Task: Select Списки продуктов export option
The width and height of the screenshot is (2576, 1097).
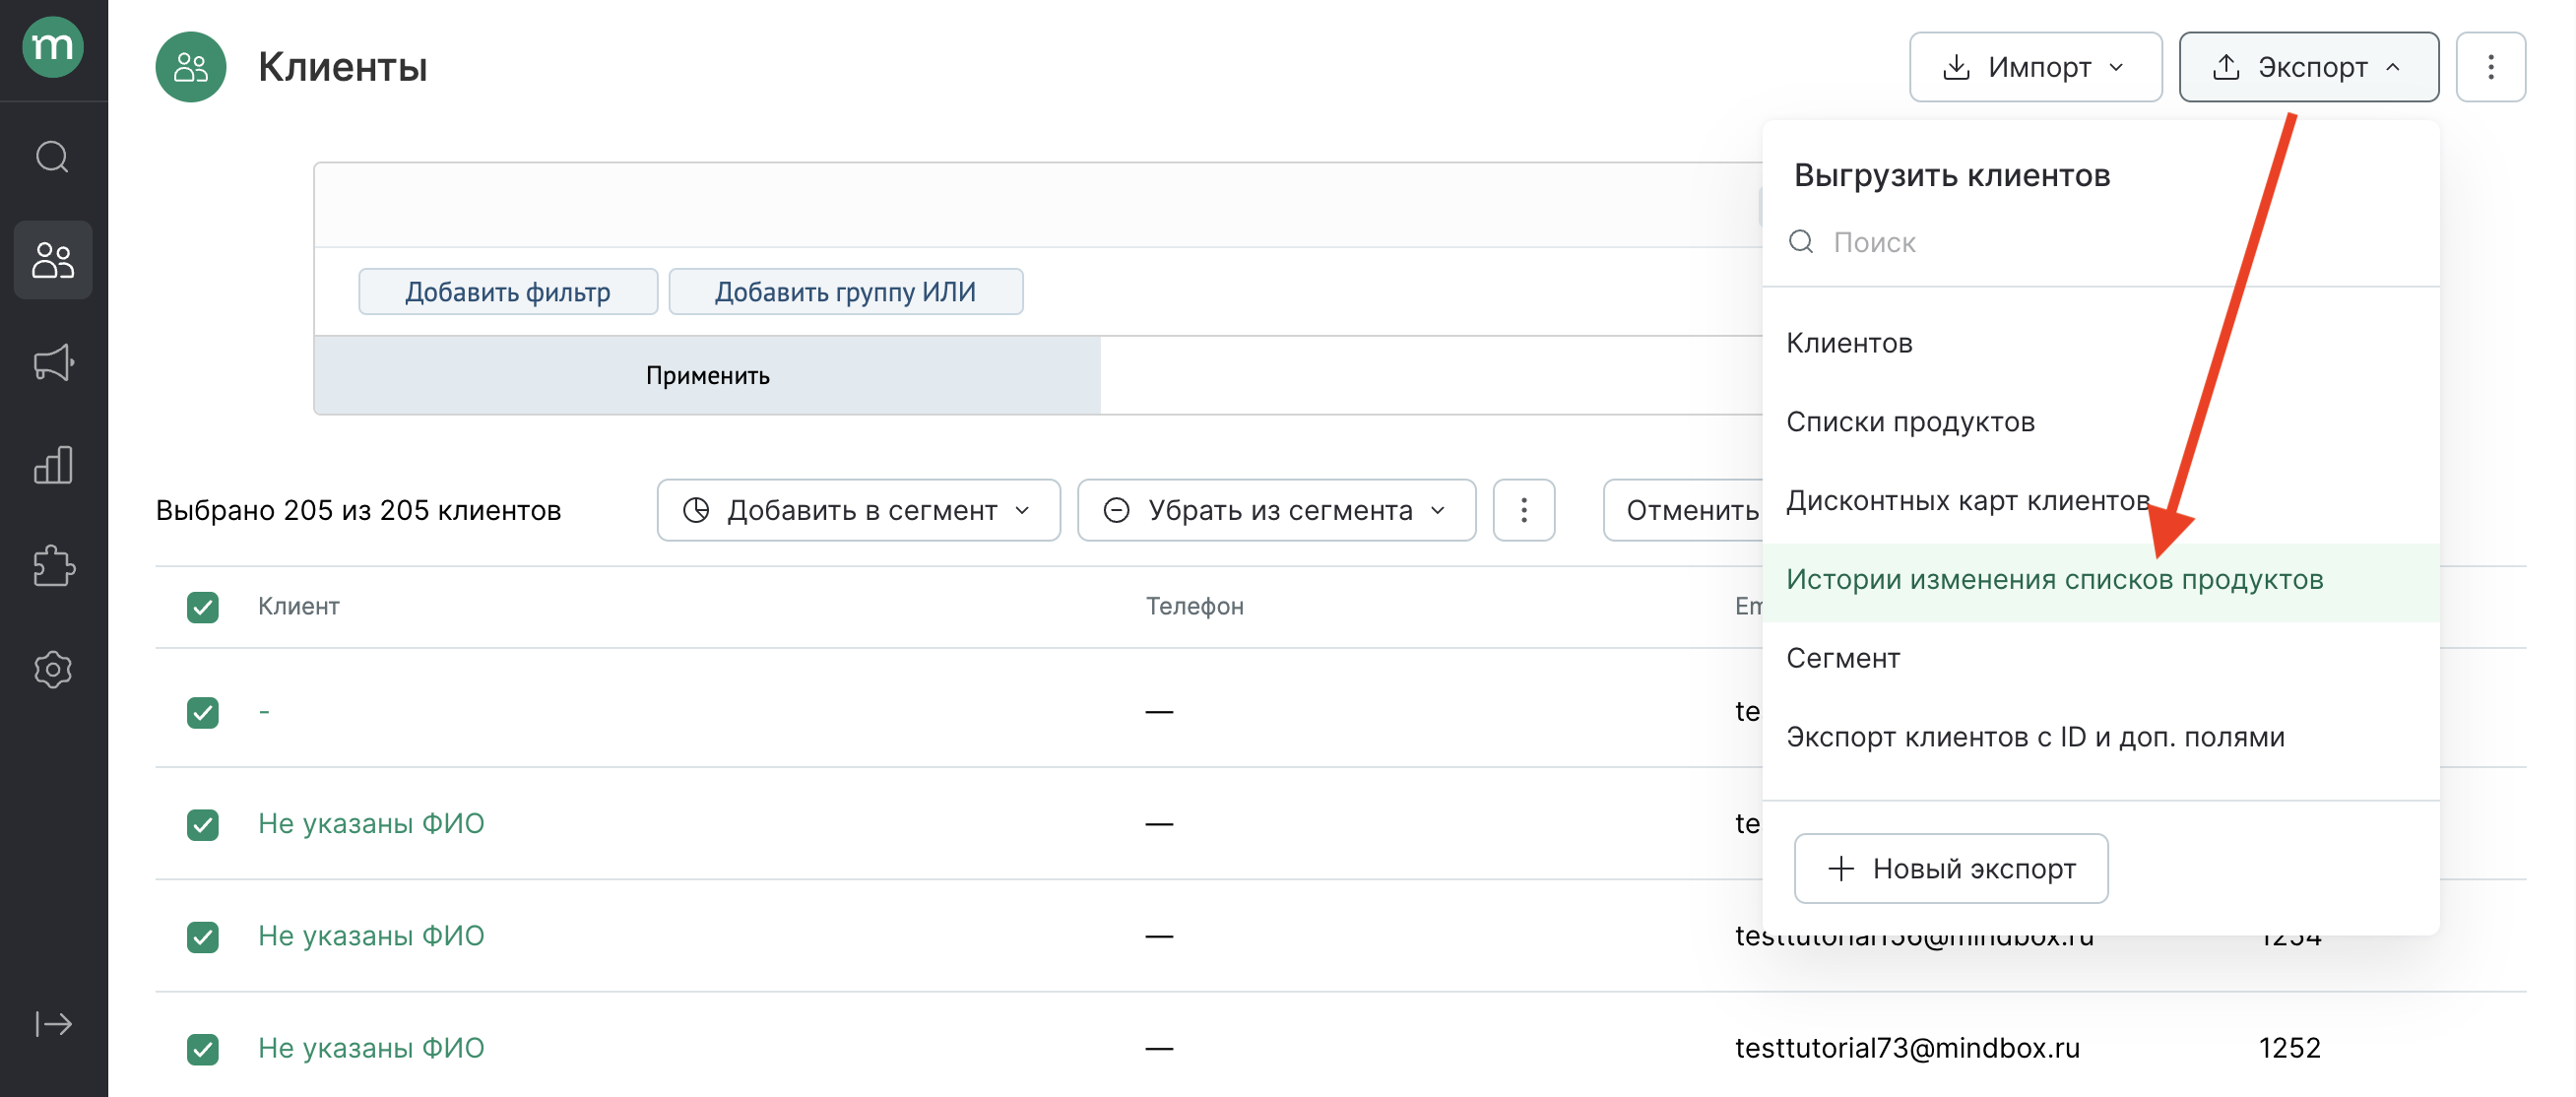Action: click(2100, 422)
